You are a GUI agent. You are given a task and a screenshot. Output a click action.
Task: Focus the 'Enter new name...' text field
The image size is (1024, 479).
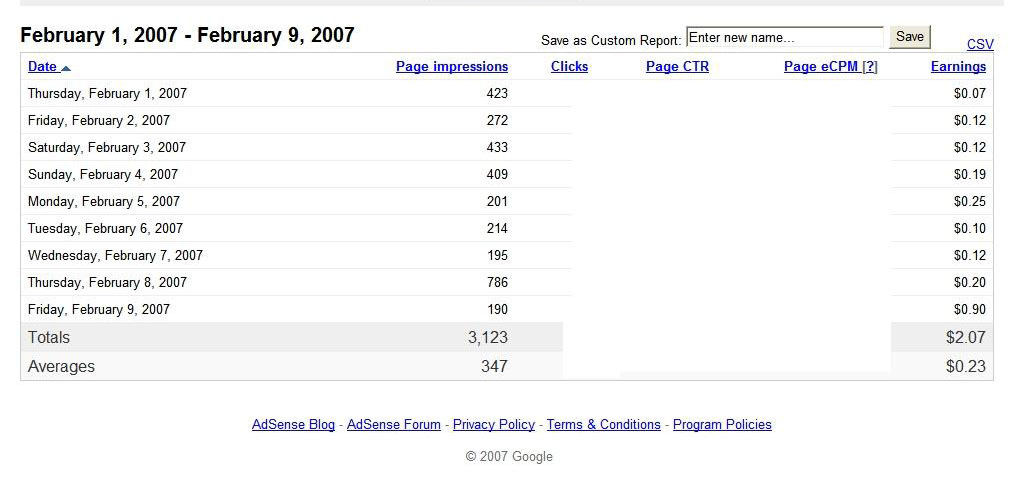[784, 38]
